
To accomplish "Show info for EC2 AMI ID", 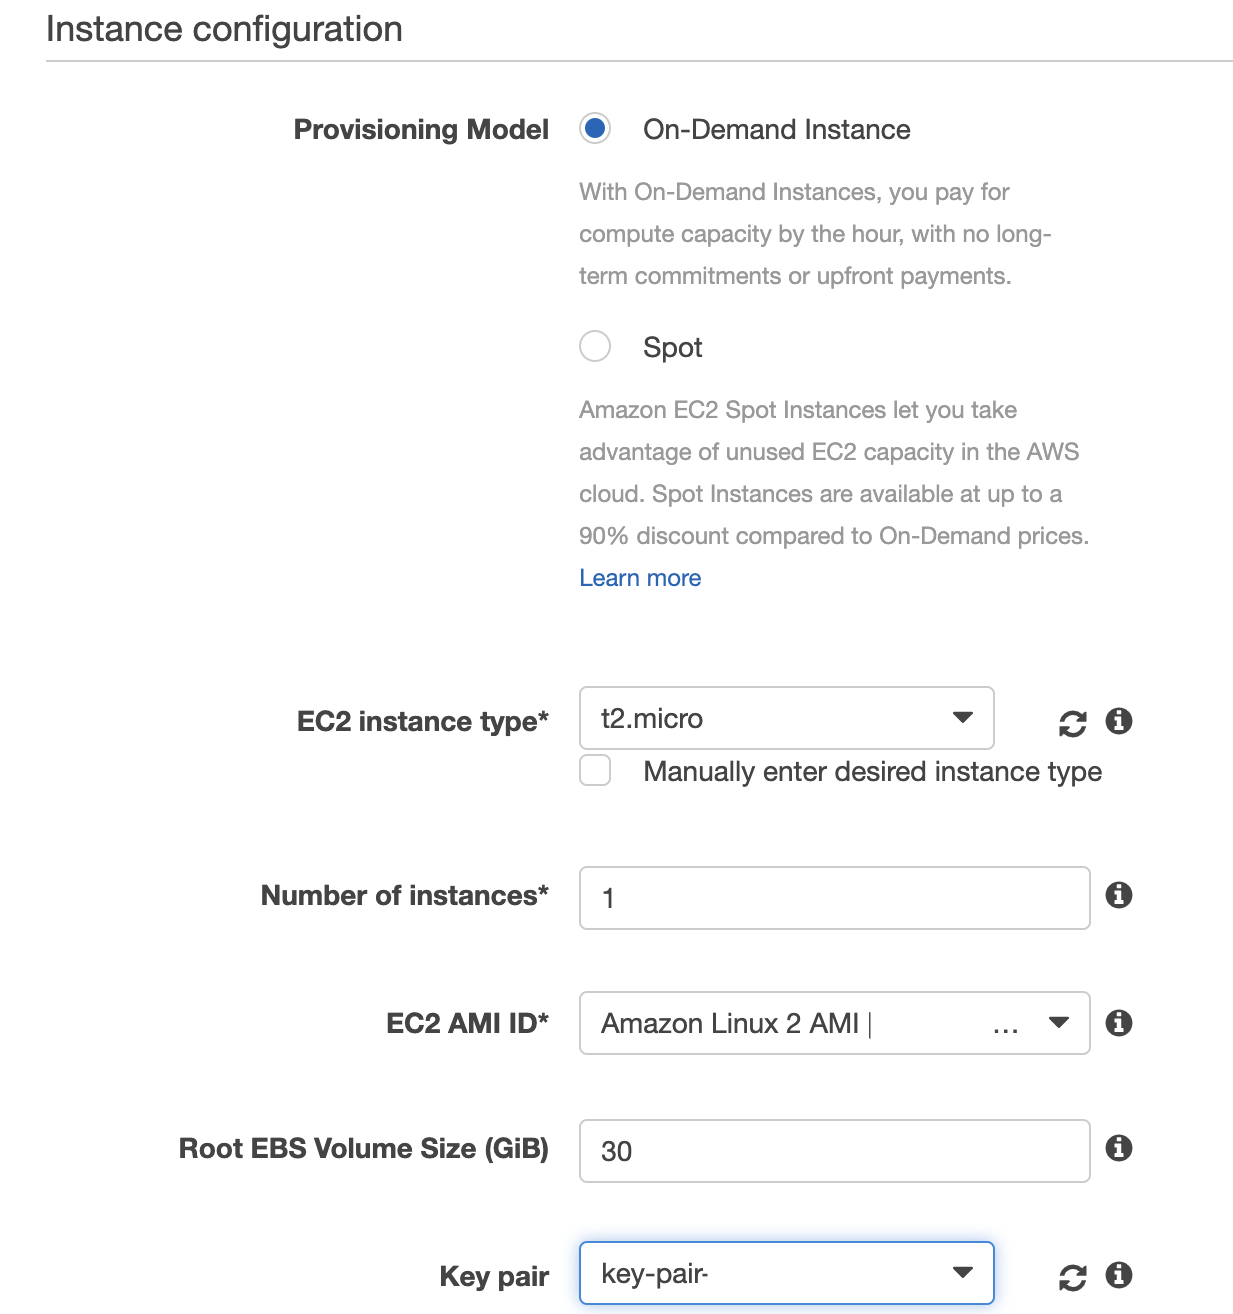I will (x=1119, y=1023).
